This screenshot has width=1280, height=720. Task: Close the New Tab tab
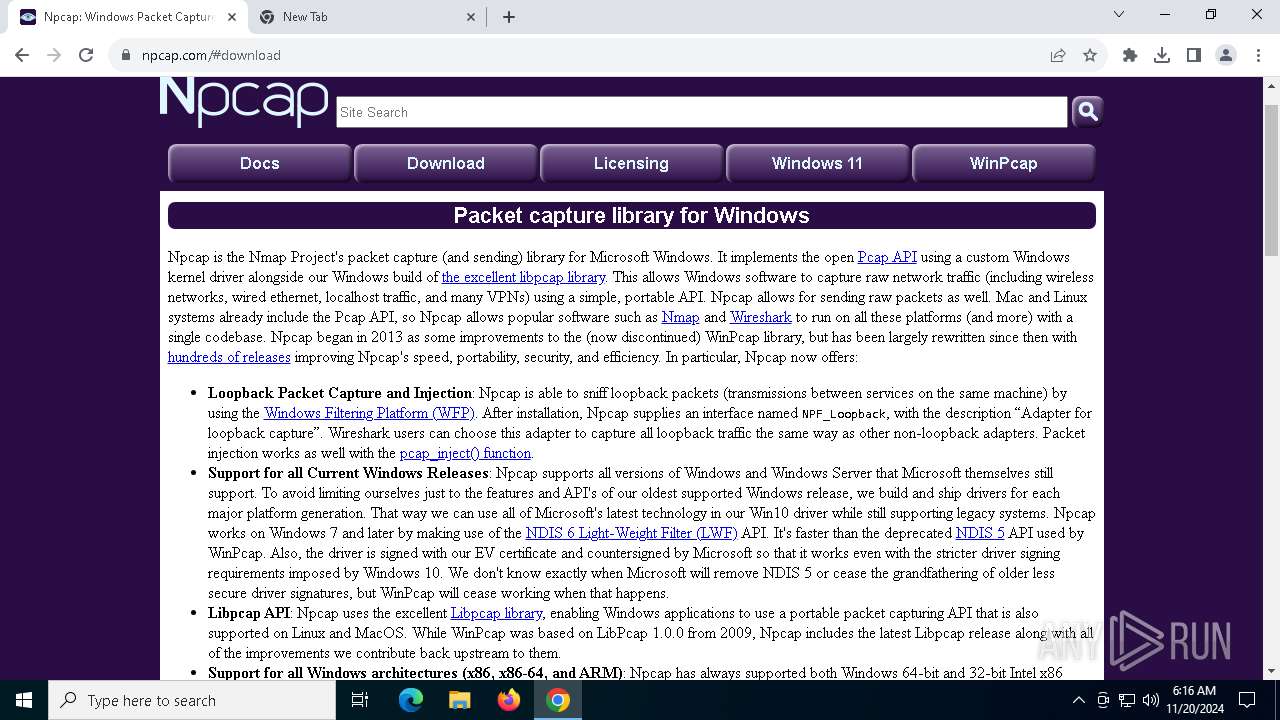471,16
